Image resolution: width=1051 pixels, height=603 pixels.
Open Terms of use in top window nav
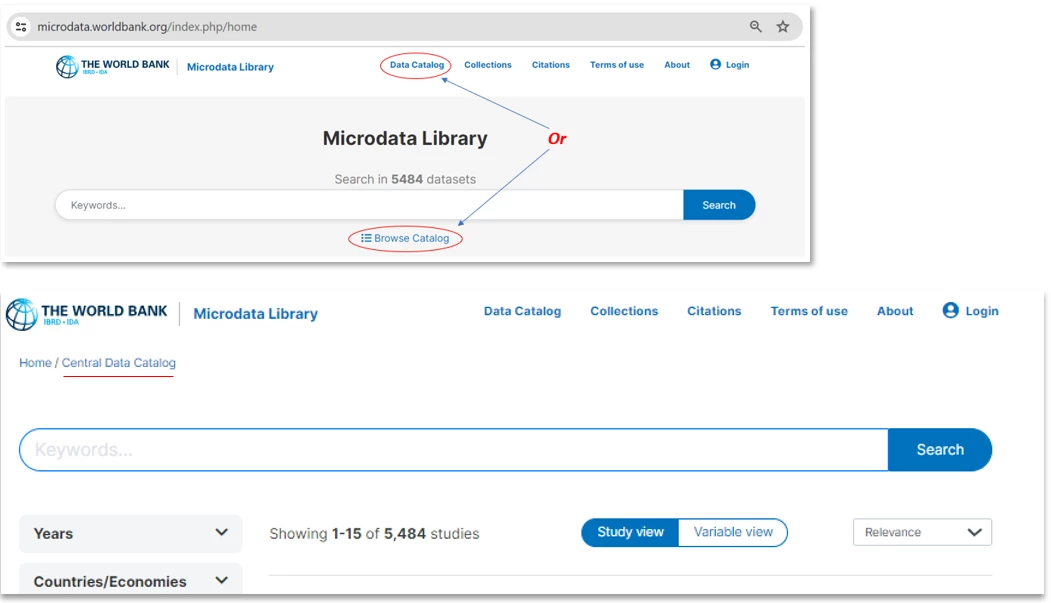click(617, 65)
